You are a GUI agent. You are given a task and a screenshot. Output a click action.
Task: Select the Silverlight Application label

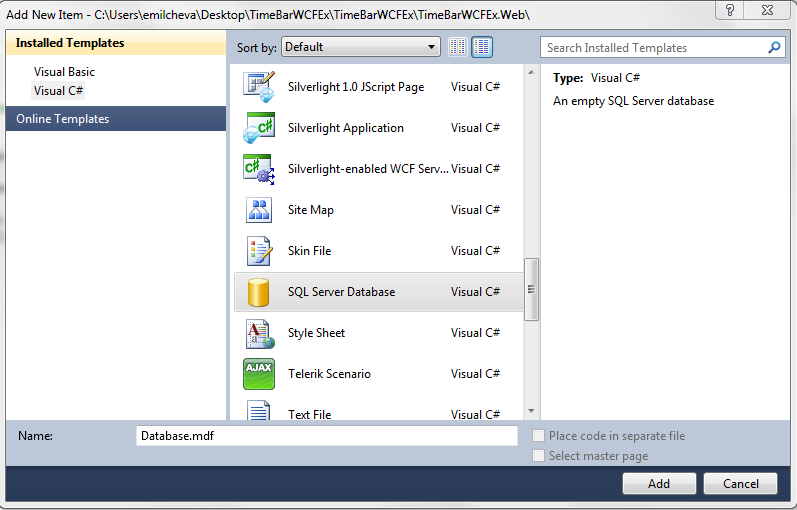346,128
